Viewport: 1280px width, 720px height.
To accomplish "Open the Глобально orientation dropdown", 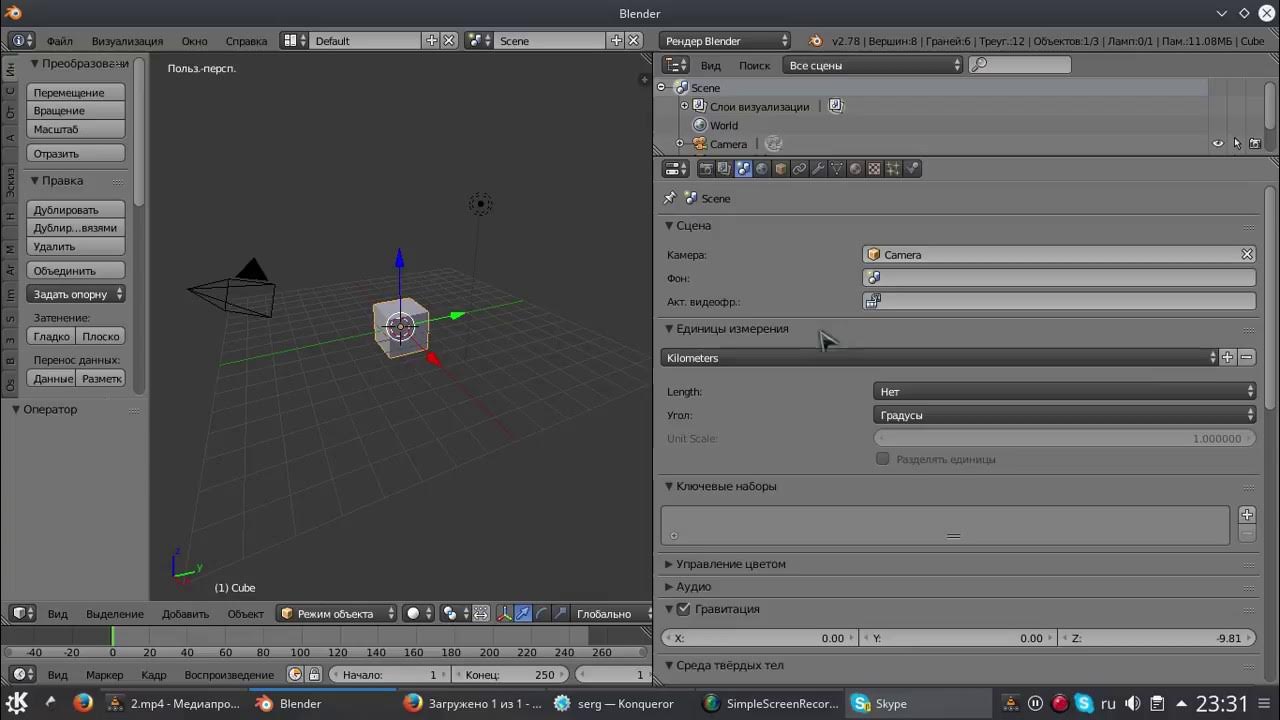I will (x=612, y=614).
